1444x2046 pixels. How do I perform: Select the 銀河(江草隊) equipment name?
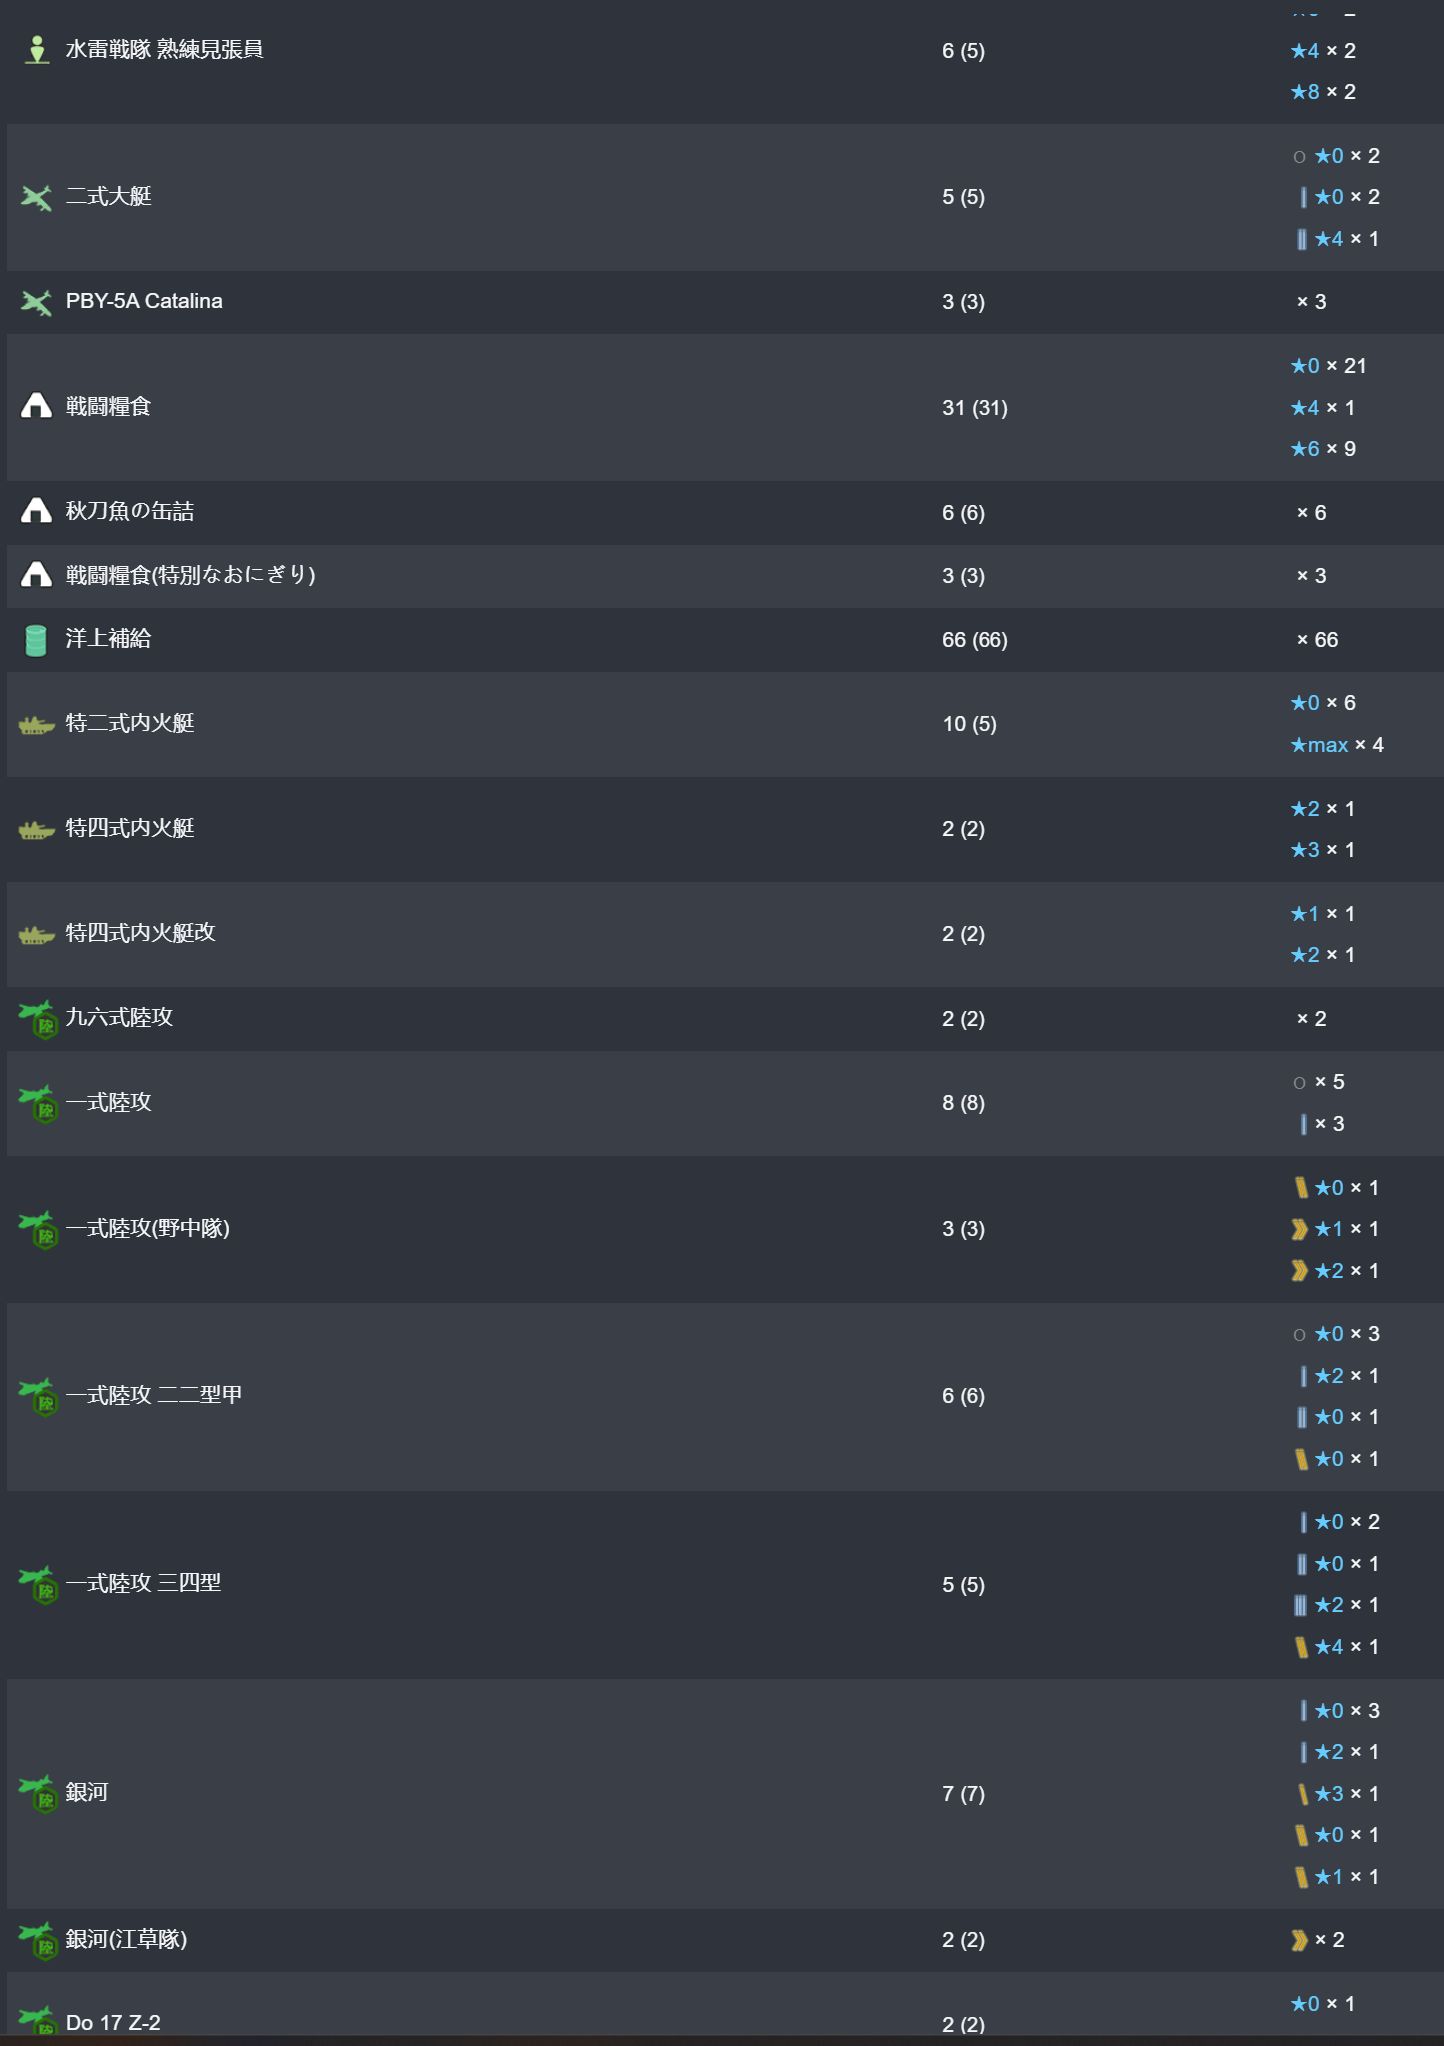point(126,1939)
